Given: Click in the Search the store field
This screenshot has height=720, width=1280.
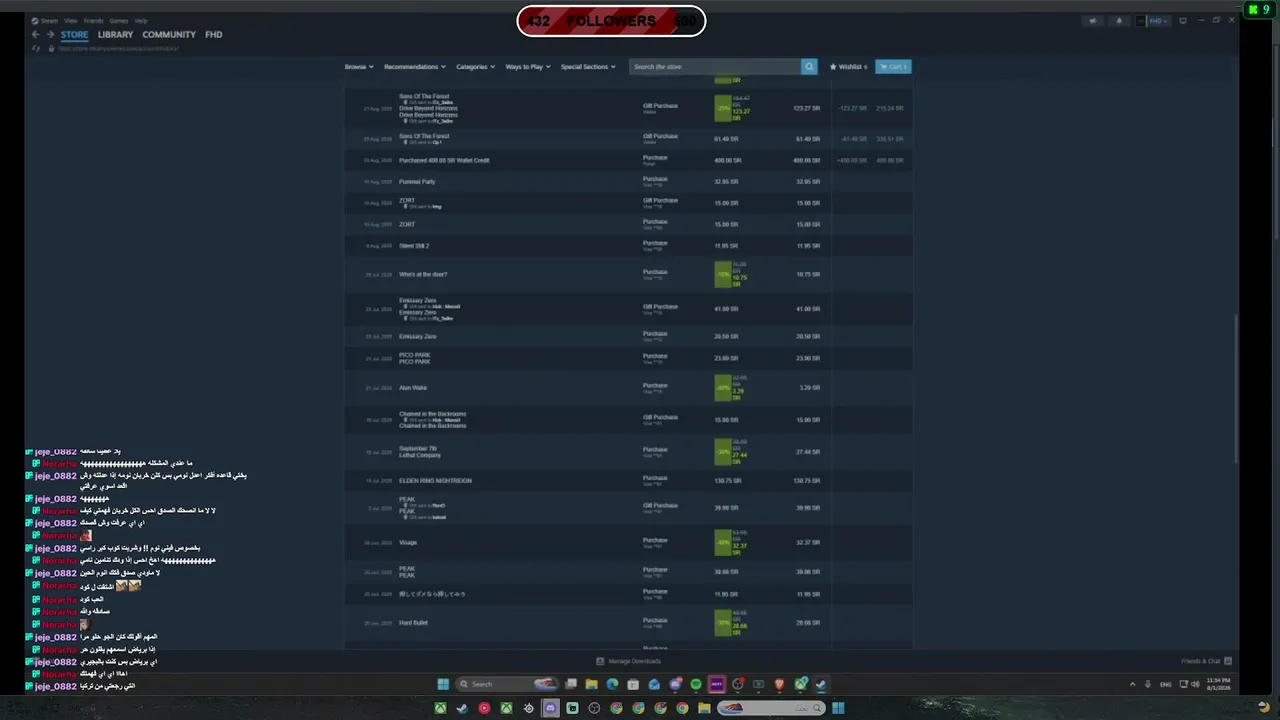Looking at the screenshot, I should 715,66.
